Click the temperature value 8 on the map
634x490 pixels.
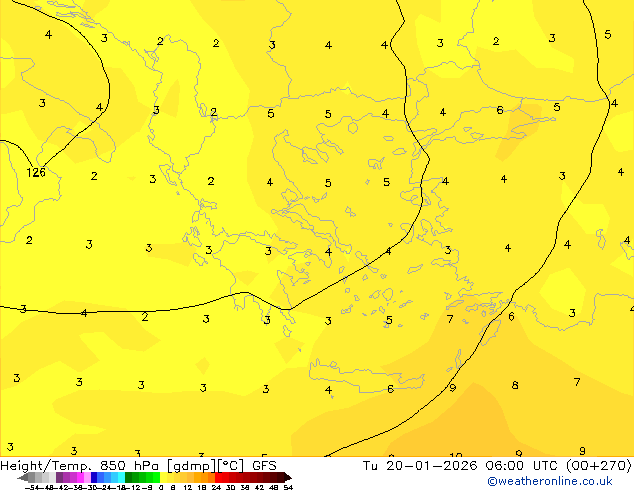(x=515, y=385)
